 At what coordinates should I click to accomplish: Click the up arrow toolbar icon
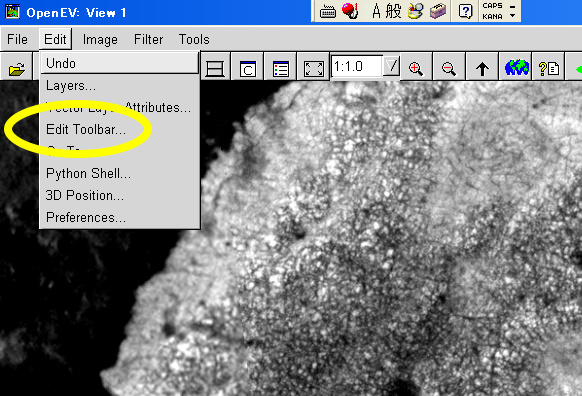point(482,68)
